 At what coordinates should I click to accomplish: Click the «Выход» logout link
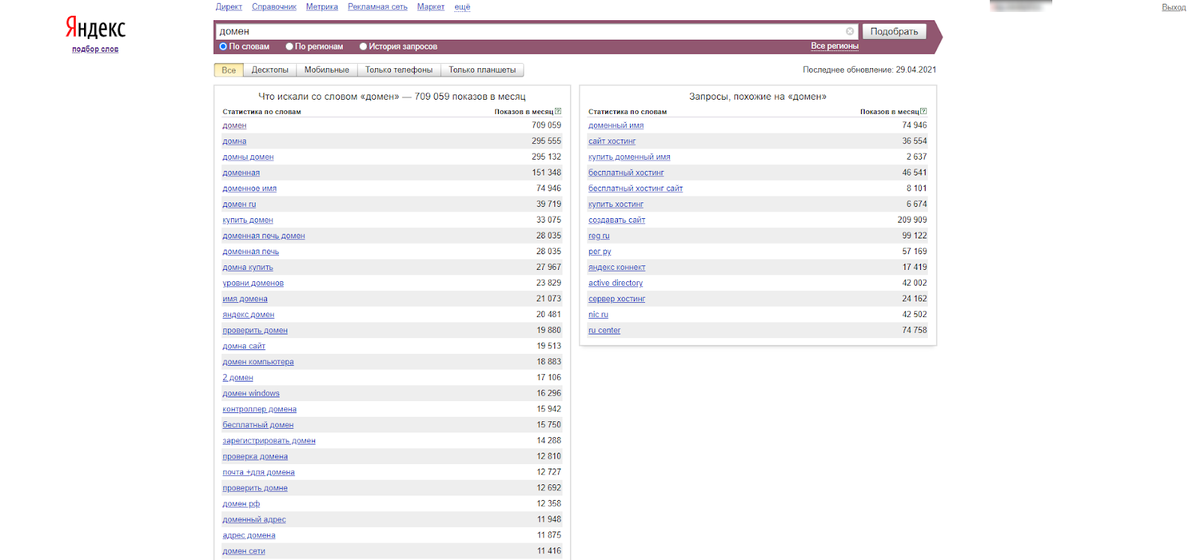coord(1174,7)
